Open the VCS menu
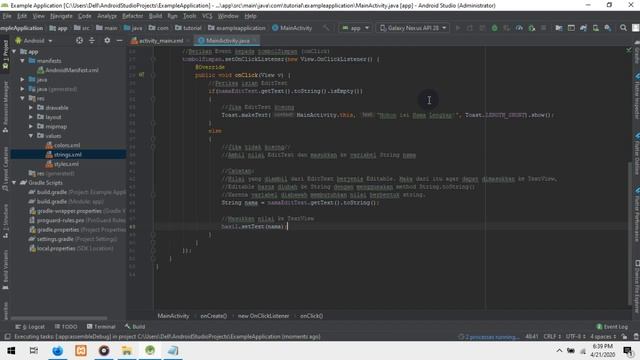 click(207, 16)
